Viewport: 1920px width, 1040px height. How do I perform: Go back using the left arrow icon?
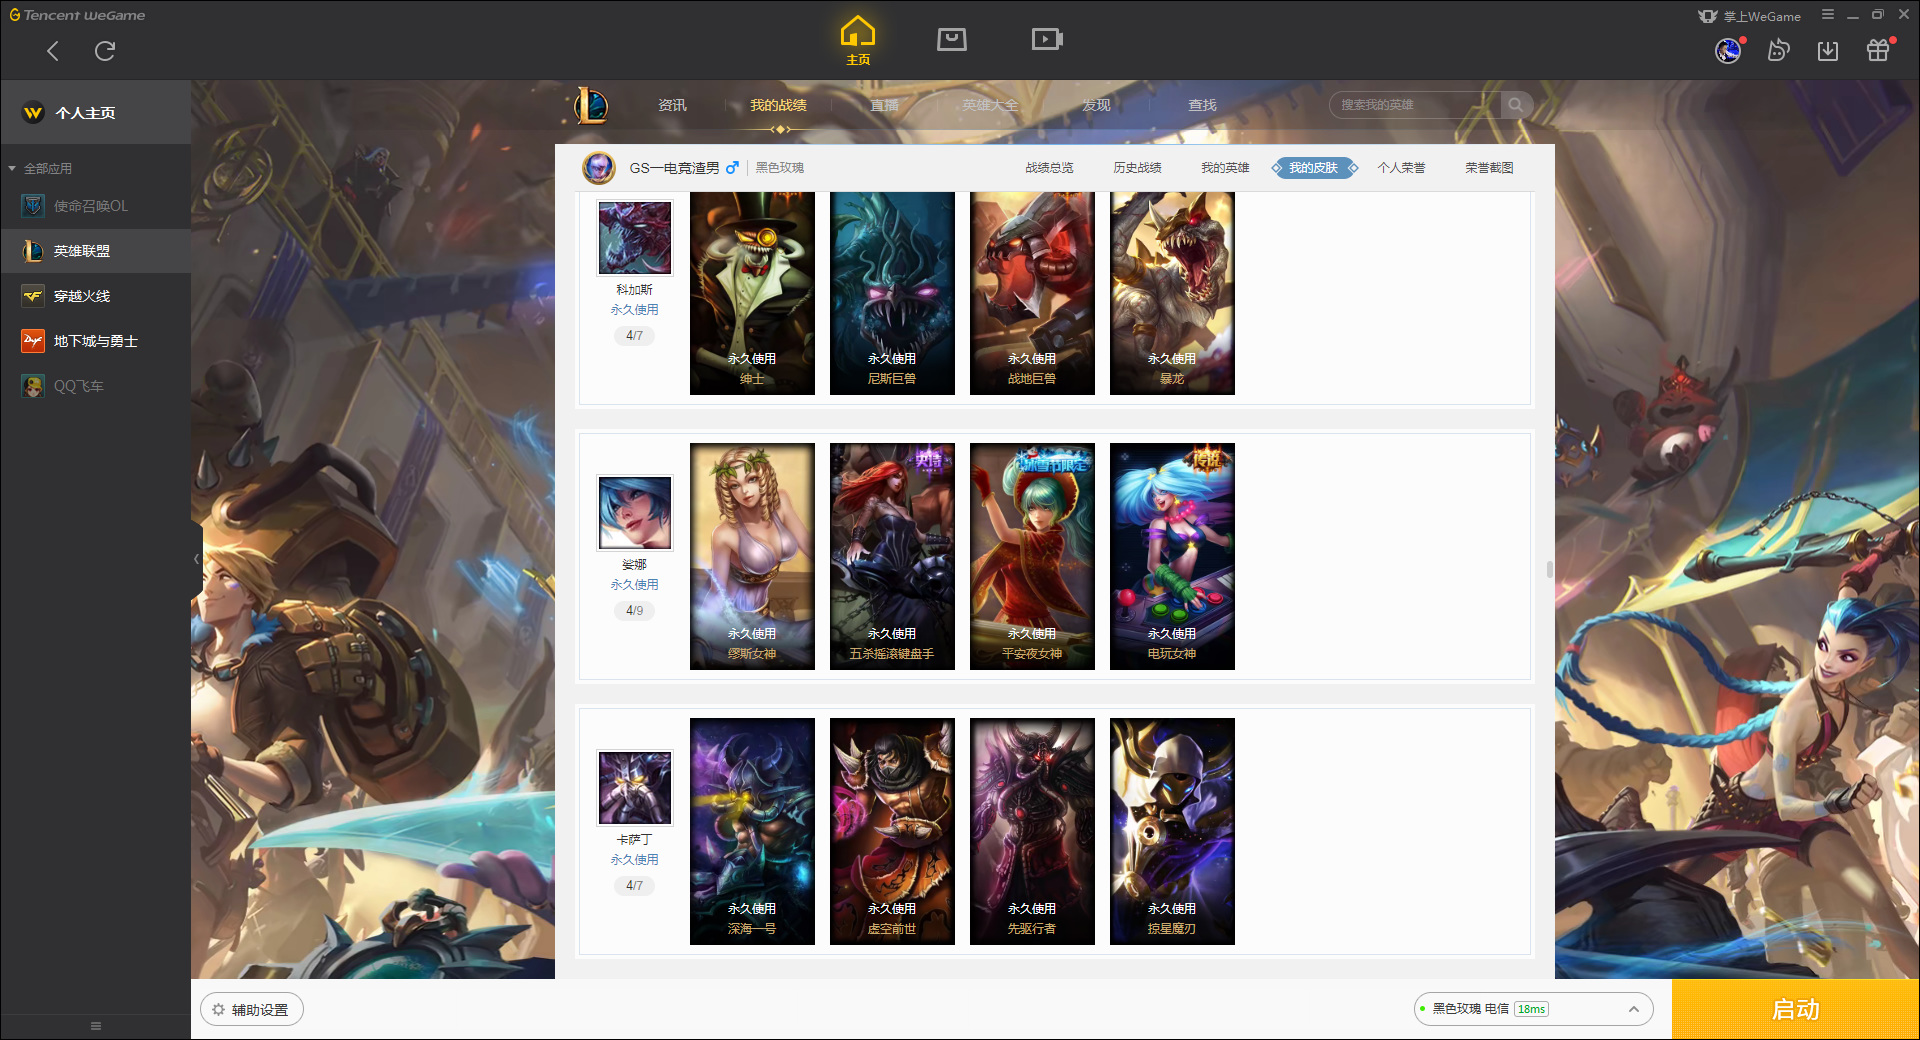[x=53, y=51]
